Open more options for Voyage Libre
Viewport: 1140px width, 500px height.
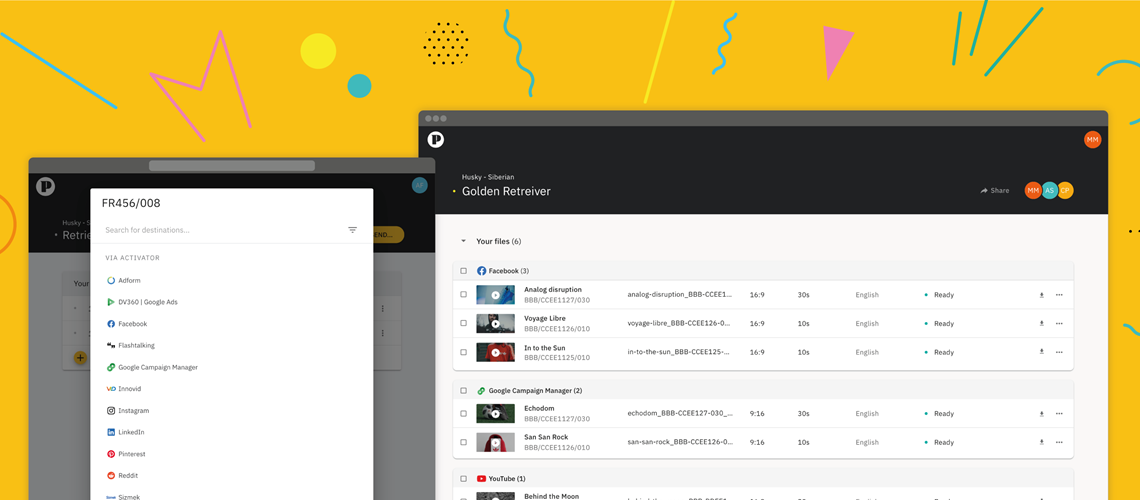[1059, 324]
